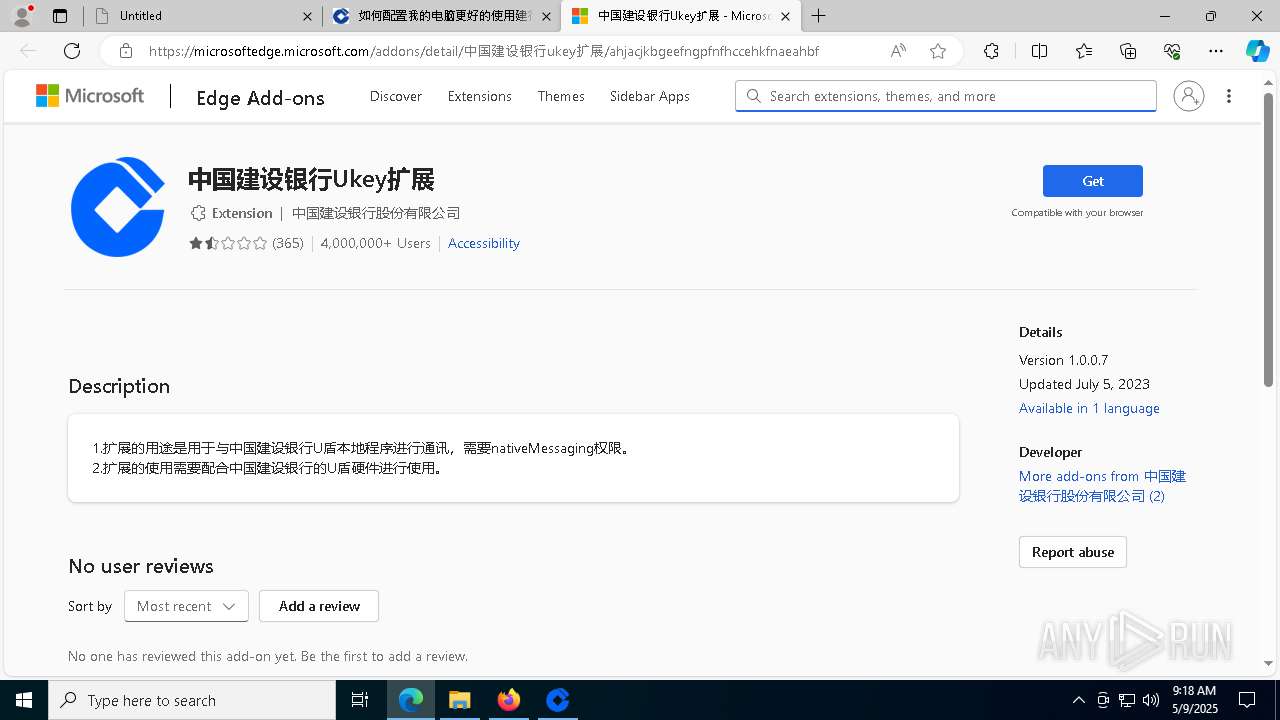Click the star rating for the extension
Viewport: 1280px width, 720px height.
(x=229, y=243)
